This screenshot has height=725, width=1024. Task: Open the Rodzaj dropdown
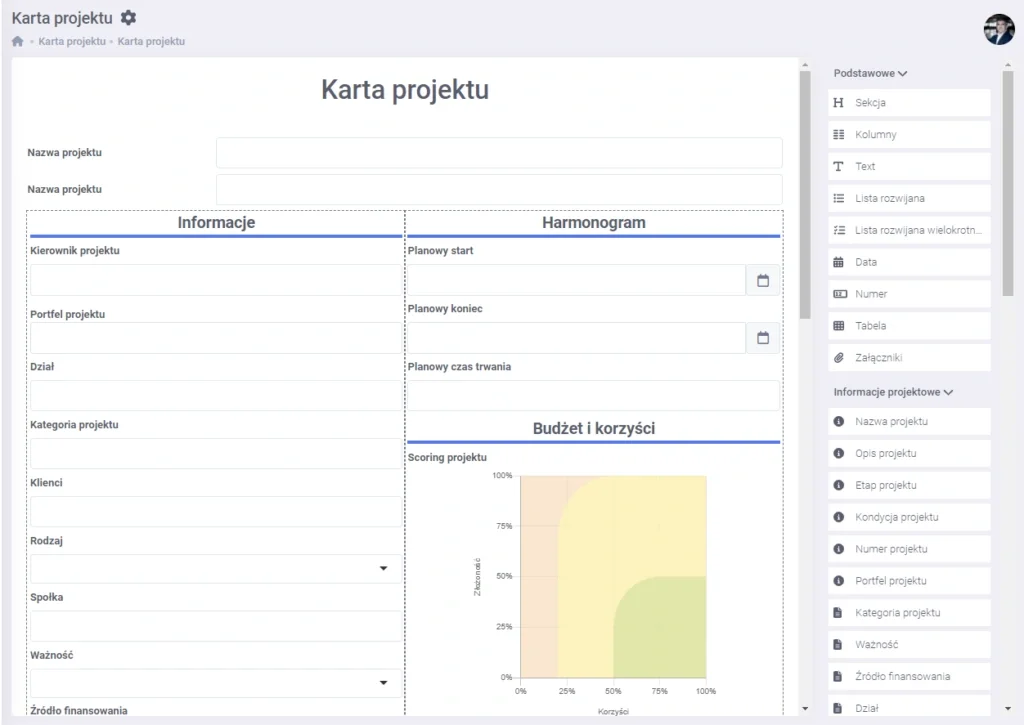[216, 569]
